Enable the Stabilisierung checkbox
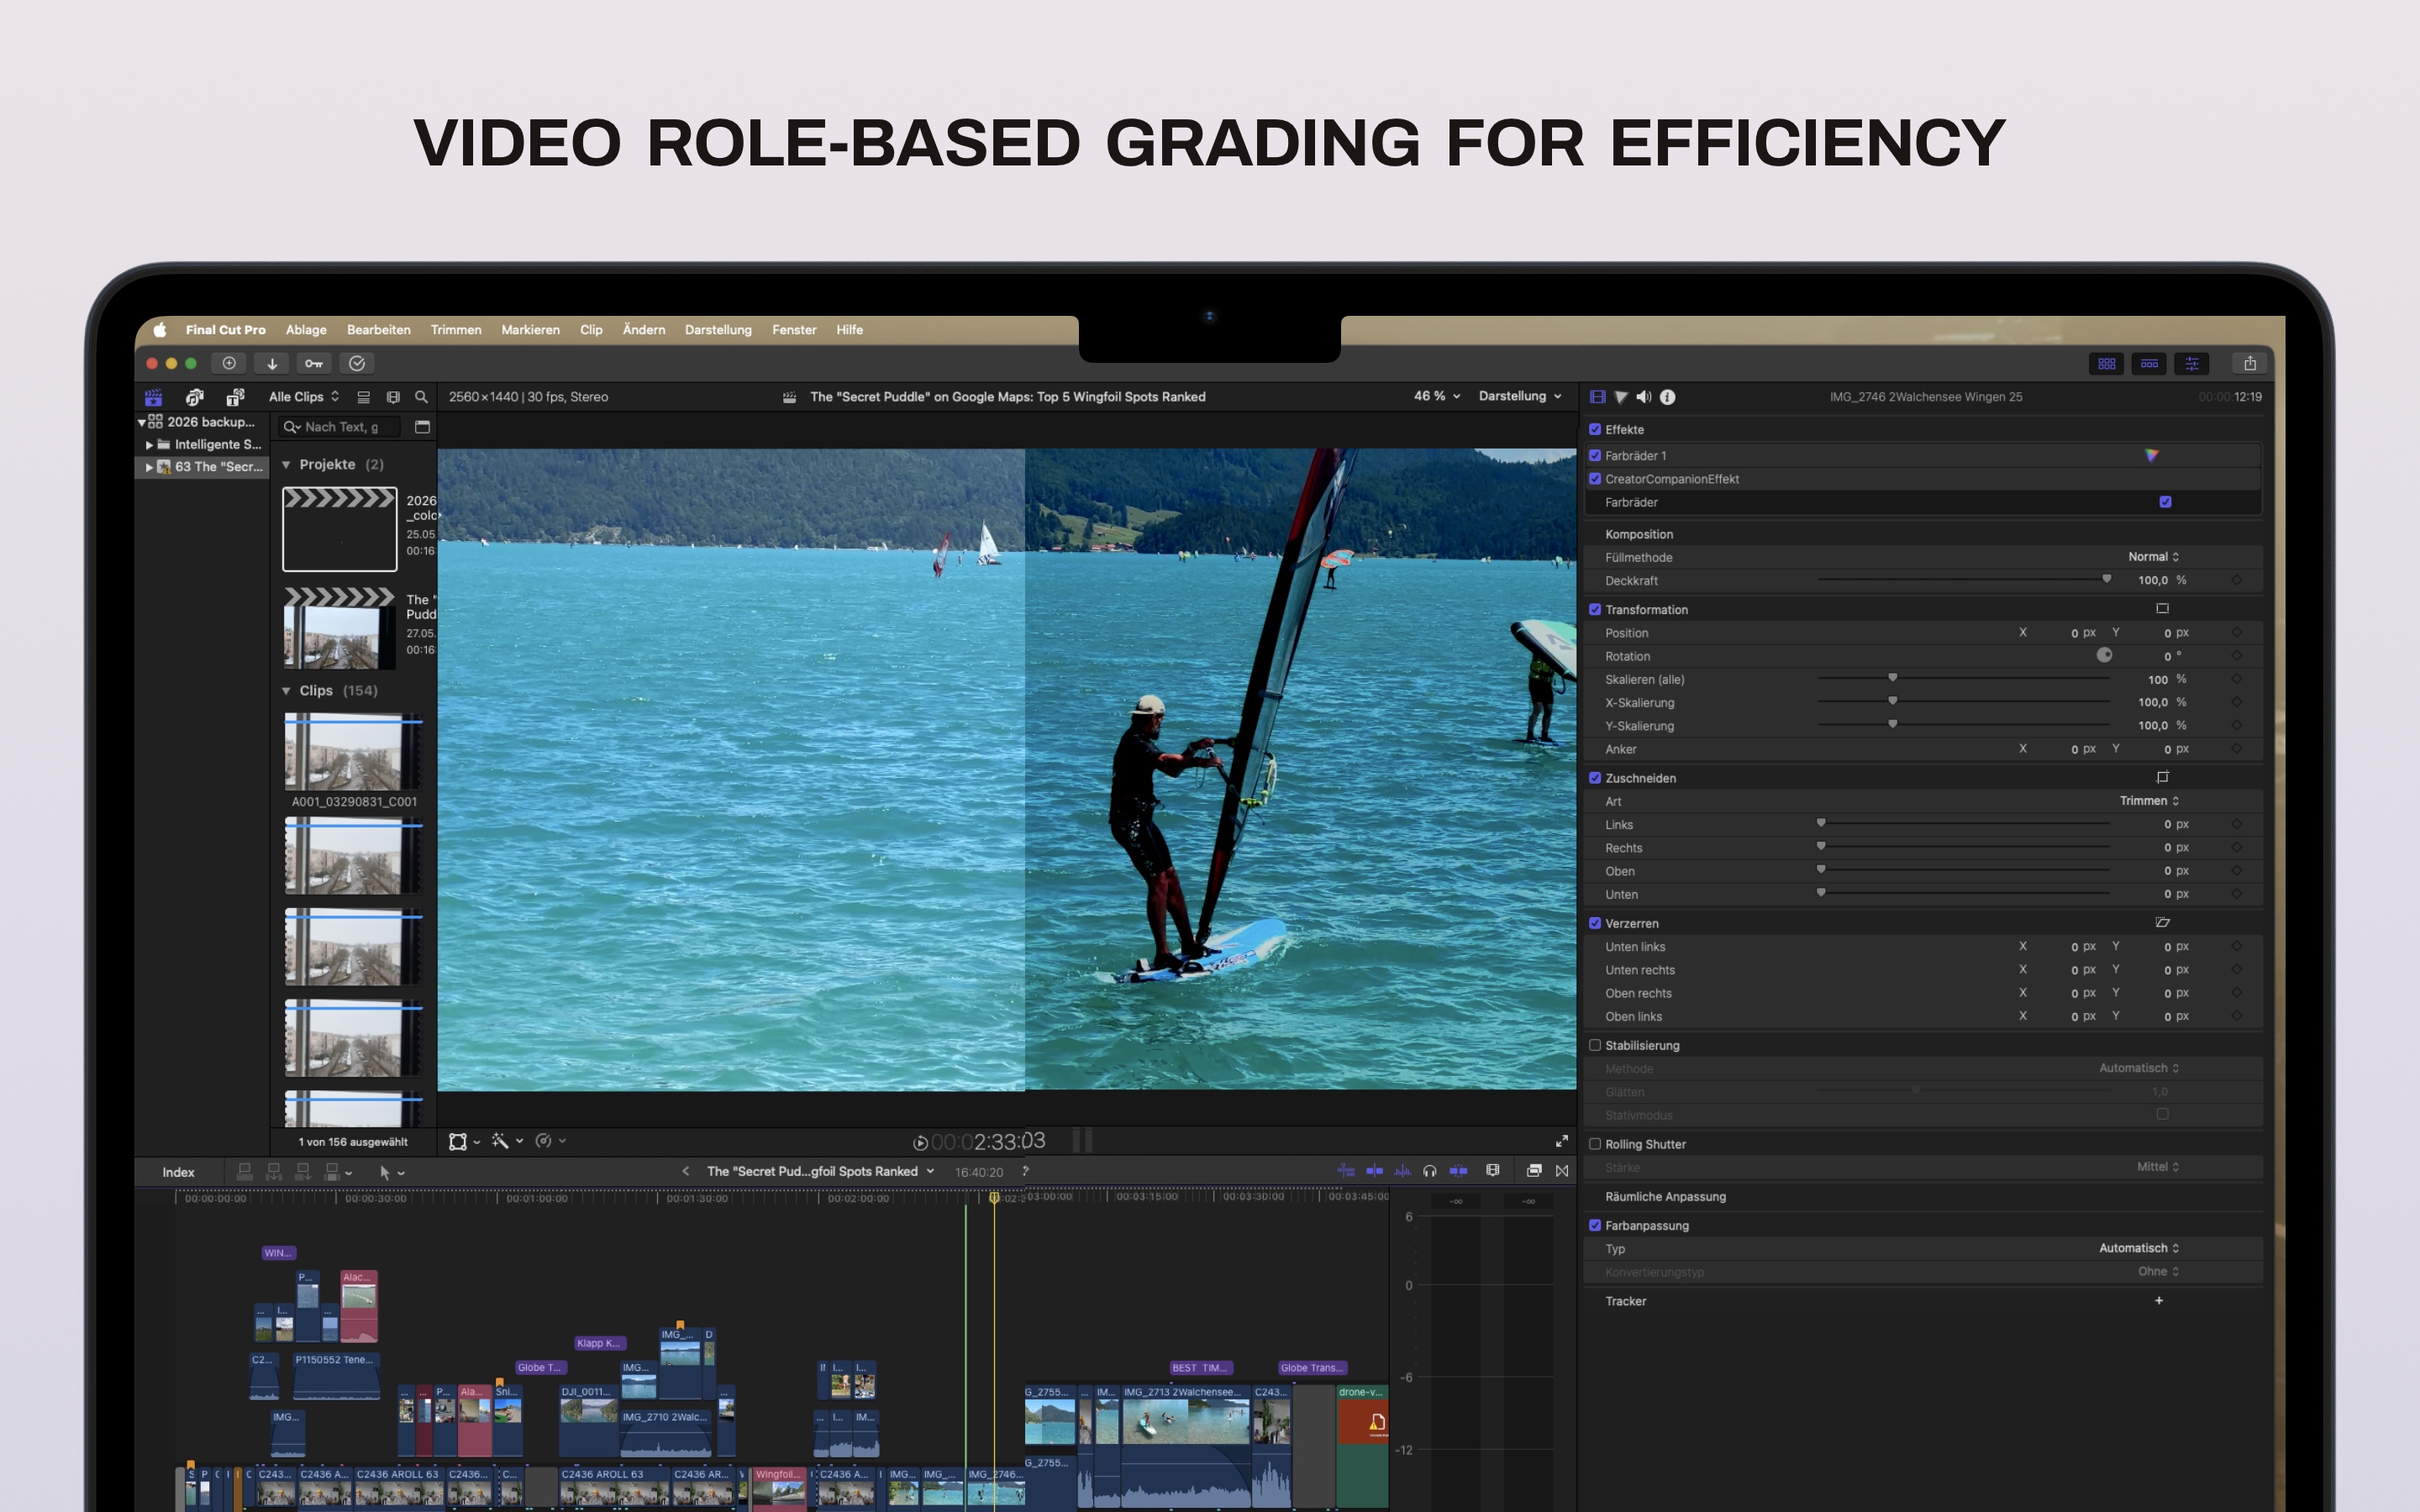Image resolution: width=2420 pixels, height=1512 pixels. click(x=1595, y=1045)
